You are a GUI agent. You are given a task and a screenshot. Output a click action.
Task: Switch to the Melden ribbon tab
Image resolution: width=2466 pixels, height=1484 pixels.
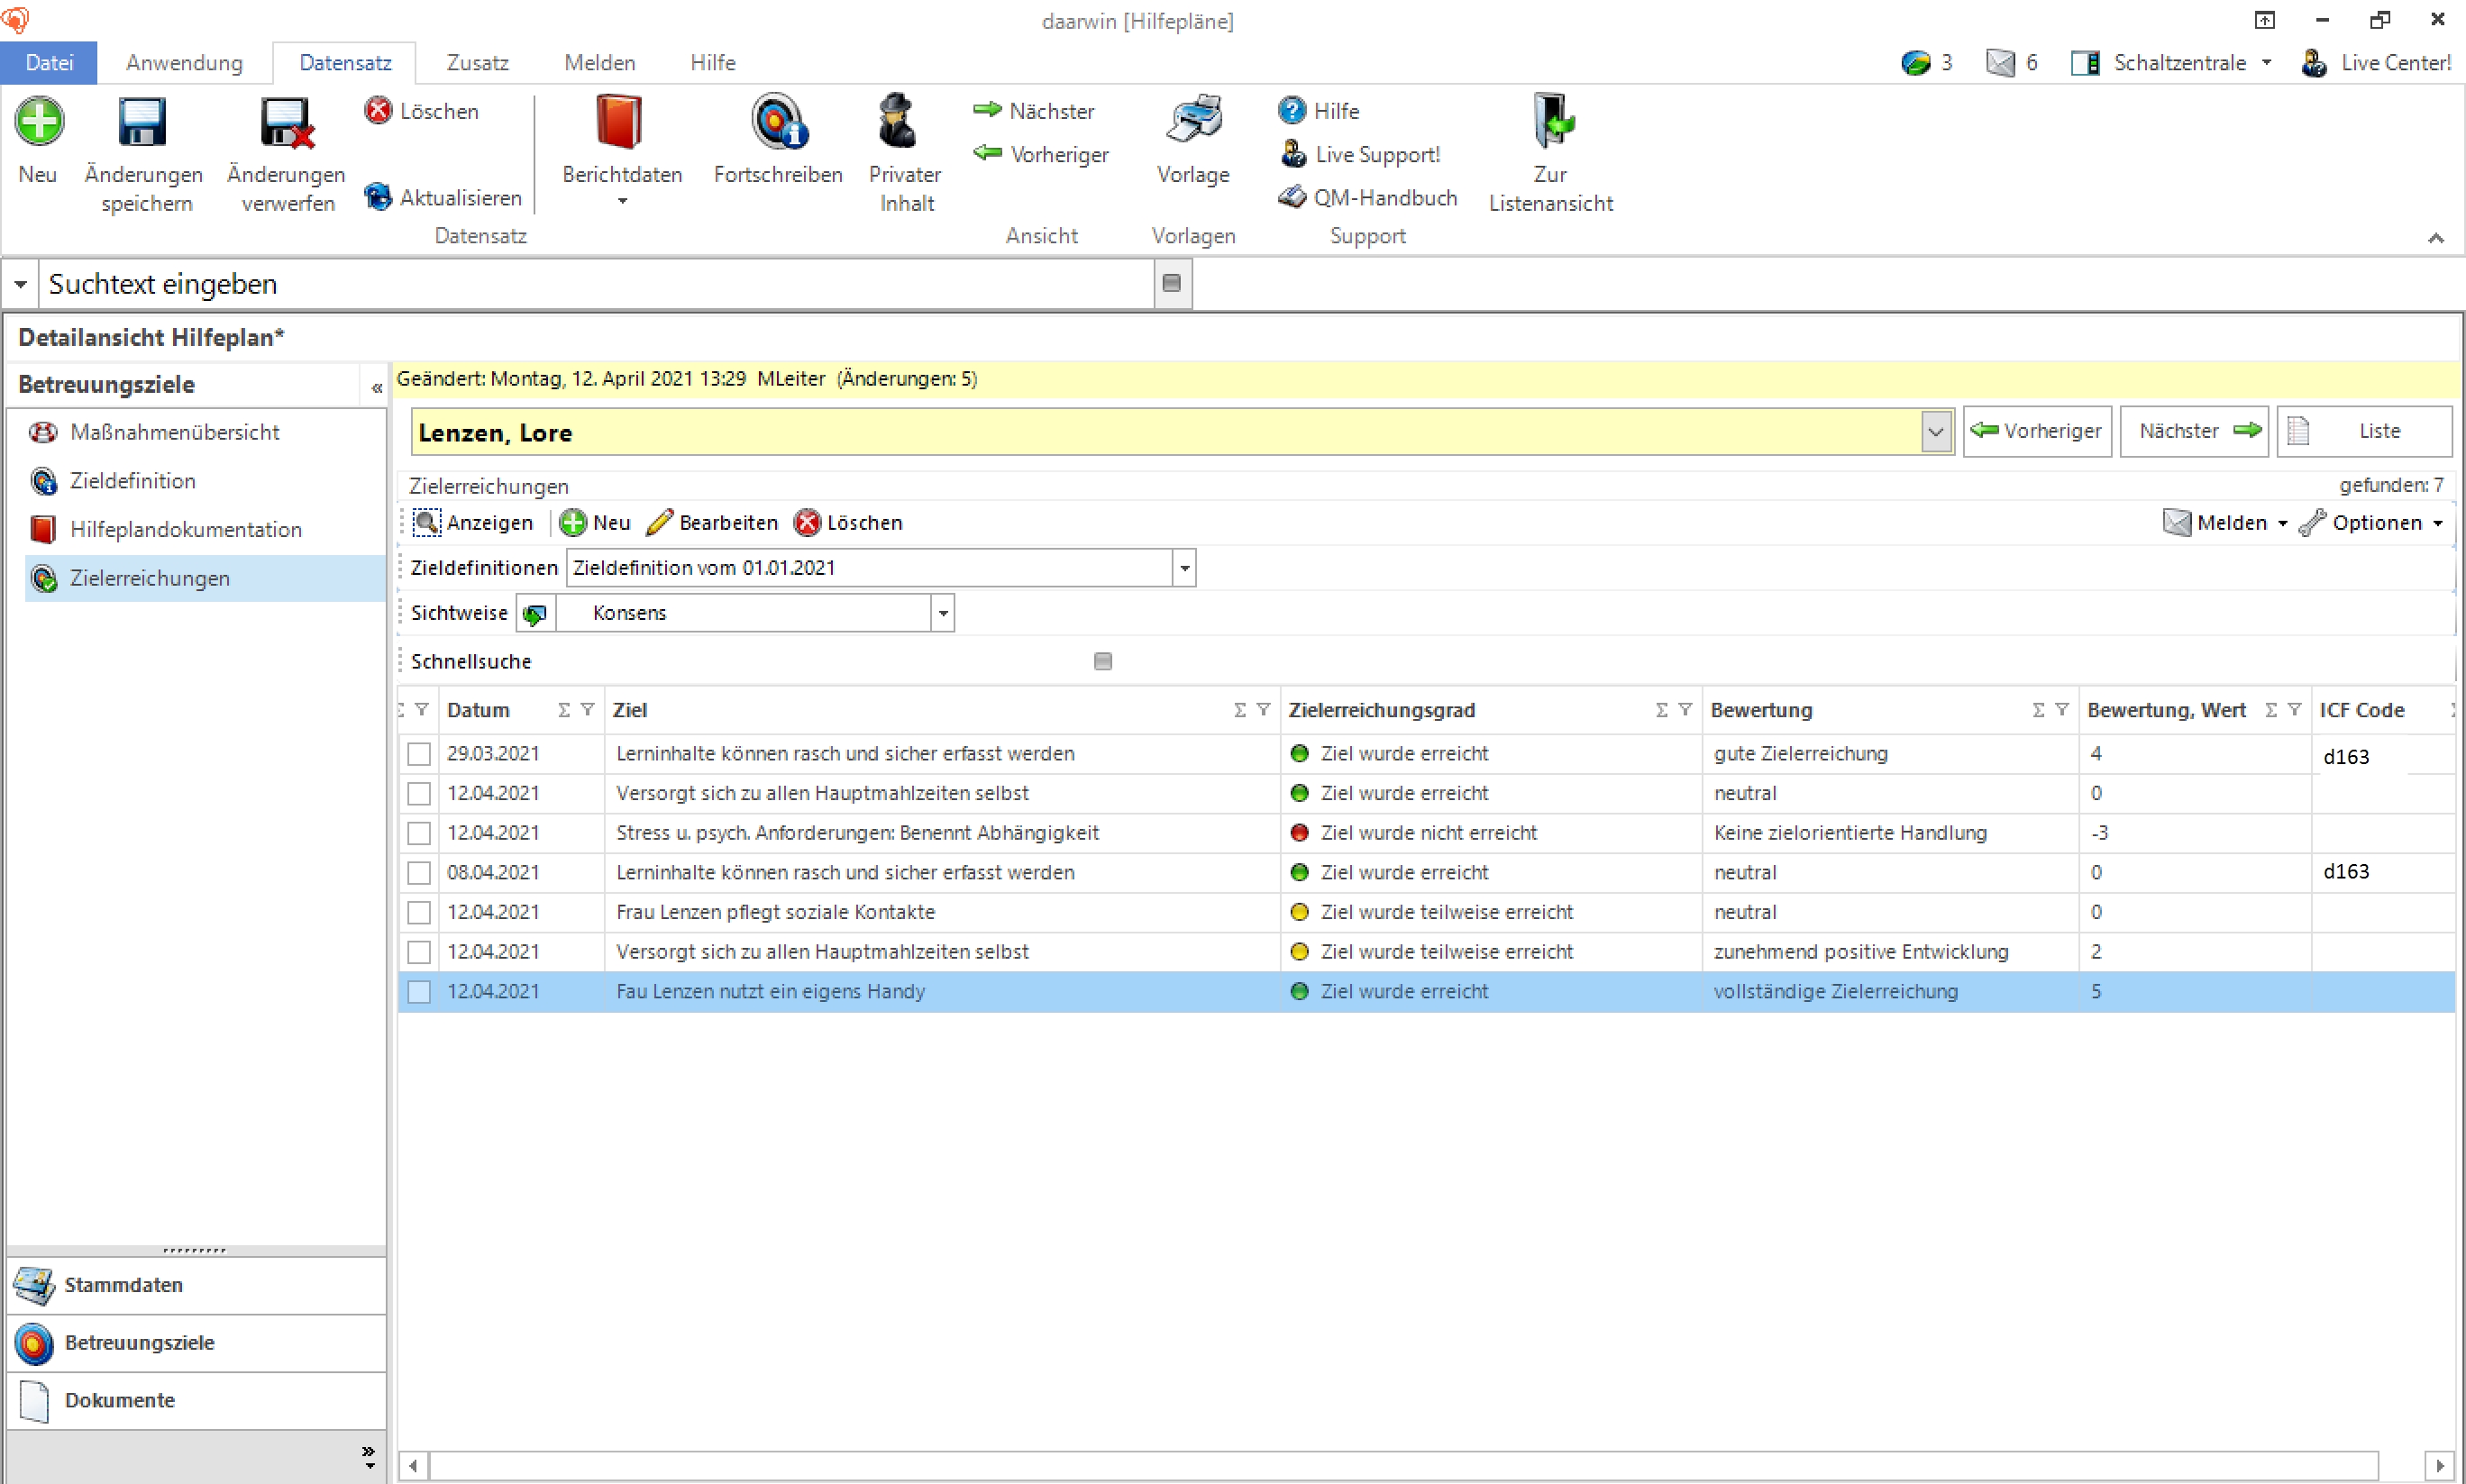(599, 62)
